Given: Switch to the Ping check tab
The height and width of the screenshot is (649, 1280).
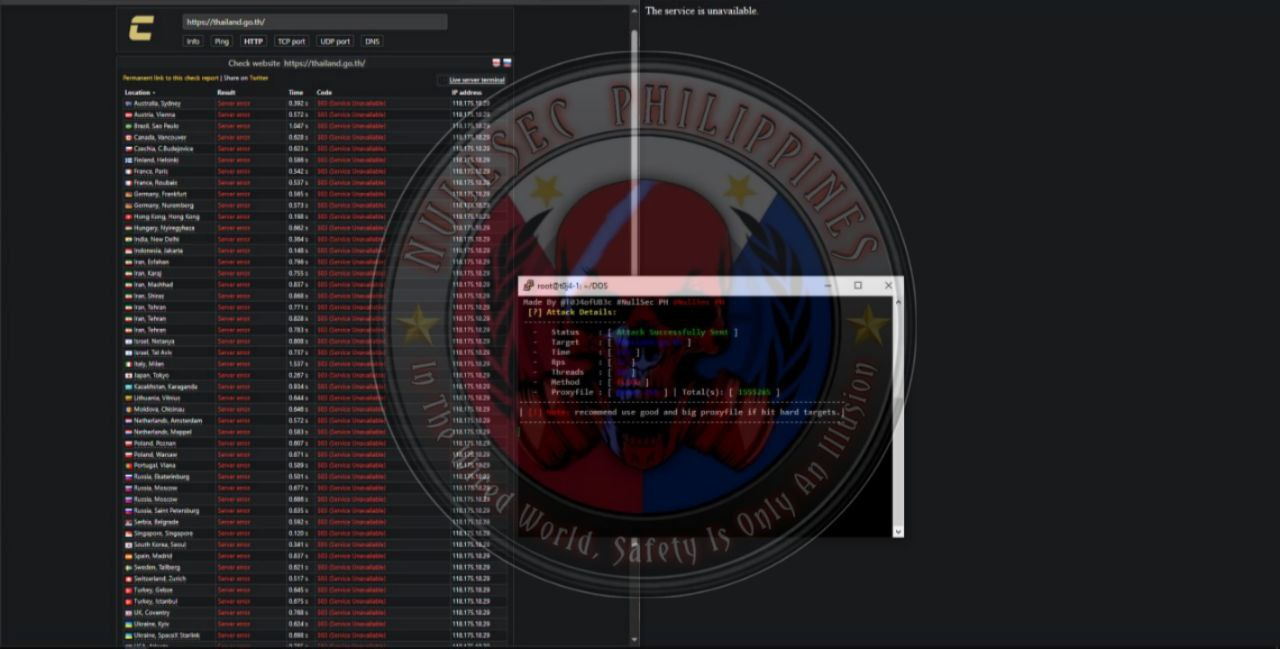Looking at the screenshot, I should pyautogui.click(x=222, y=42).
